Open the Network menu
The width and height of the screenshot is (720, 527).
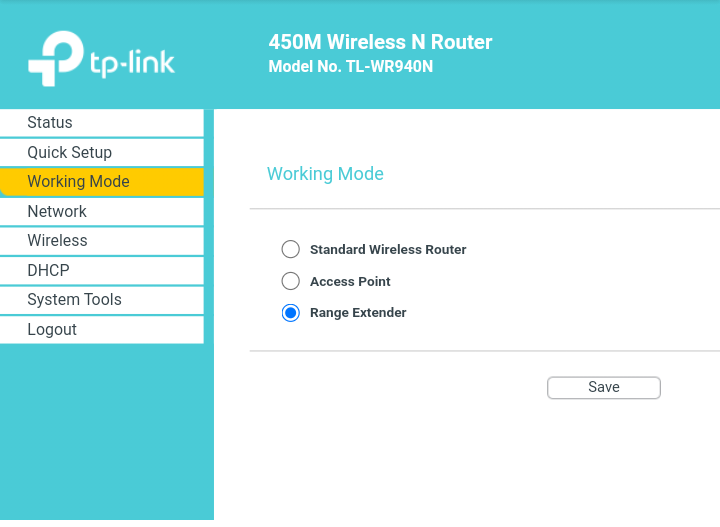point(101,212)
